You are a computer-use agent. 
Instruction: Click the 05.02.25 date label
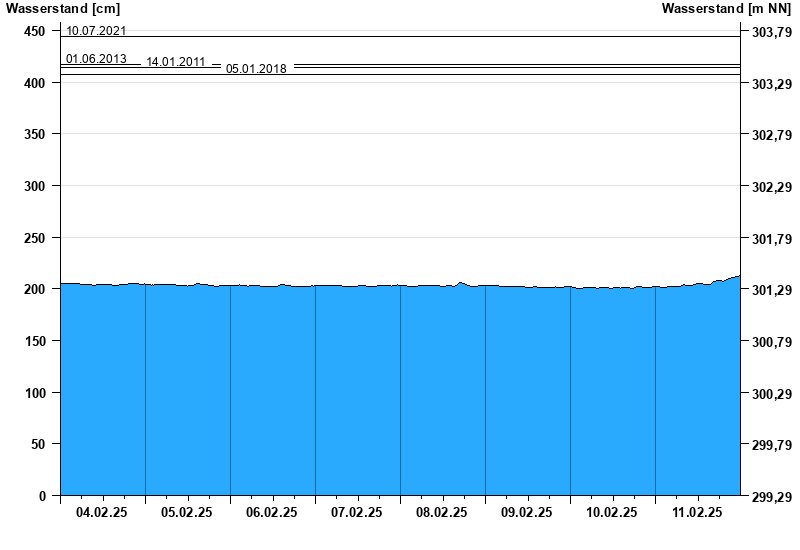click(x=188, y=512)
